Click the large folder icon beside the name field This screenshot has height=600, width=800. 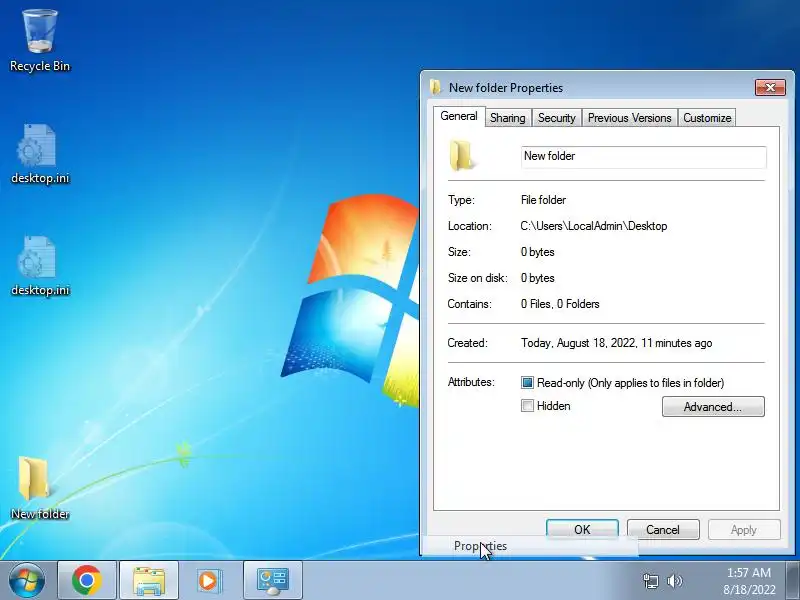(x=461, y=156)
